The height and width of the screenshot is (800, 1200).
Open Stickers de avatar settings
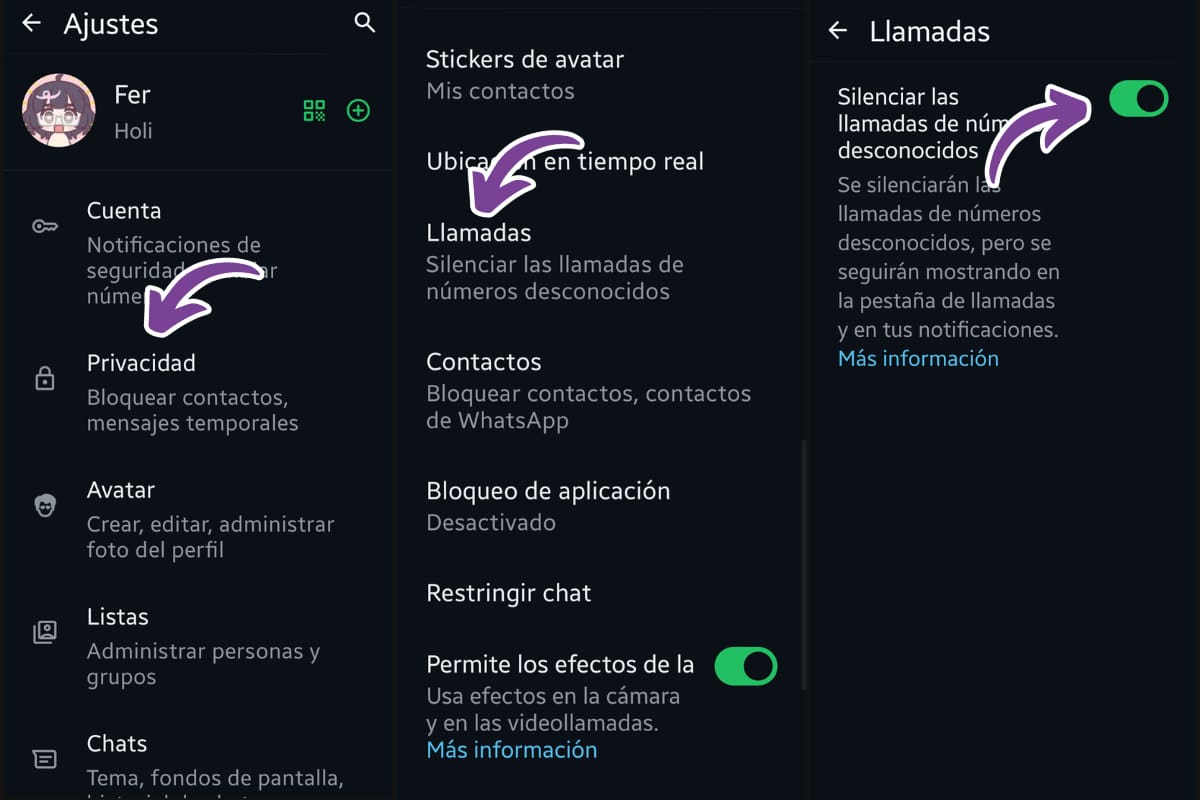point(525,59)
